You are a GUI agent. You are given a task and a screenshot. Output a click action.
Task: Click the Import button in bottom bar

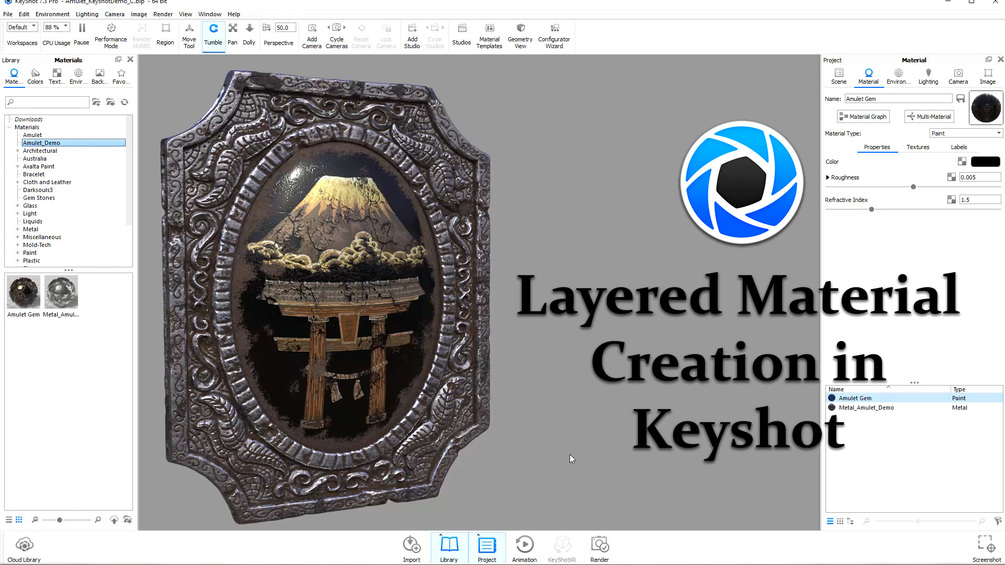point(411,550)
